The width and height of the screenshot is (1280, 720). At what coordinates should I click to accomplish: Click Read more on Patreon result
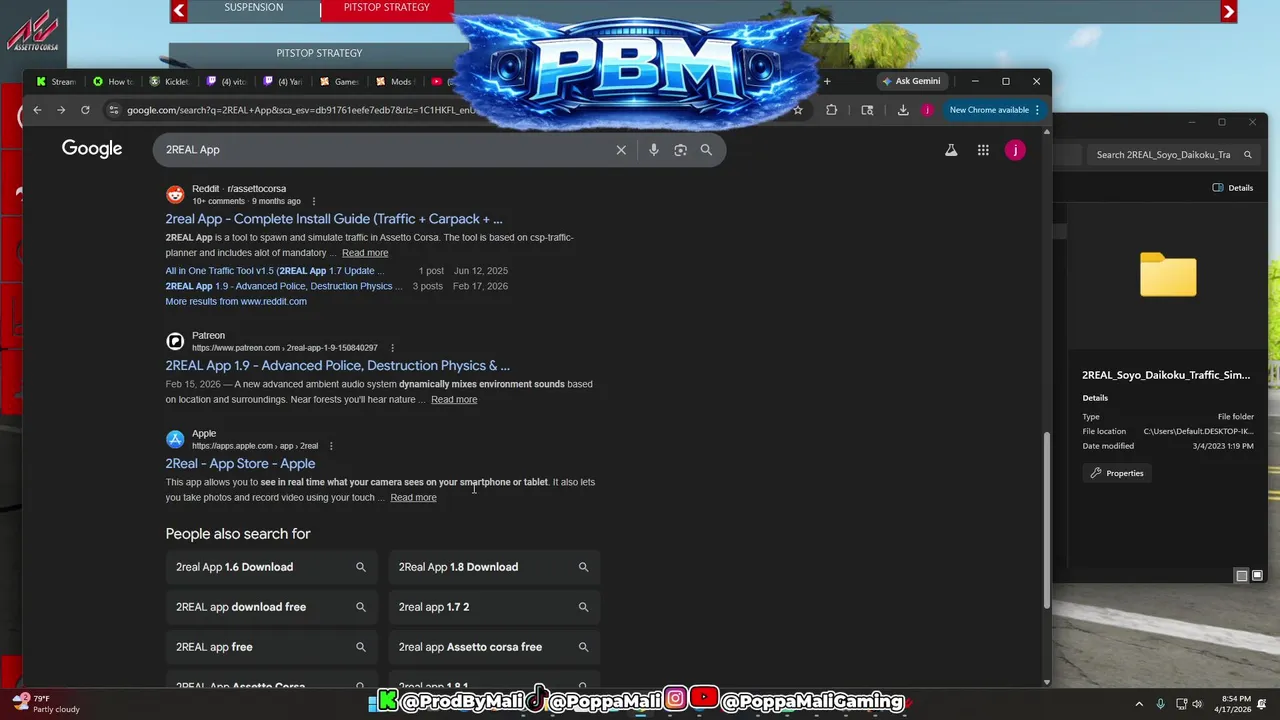pyautogui.click(x=454, y=400)
